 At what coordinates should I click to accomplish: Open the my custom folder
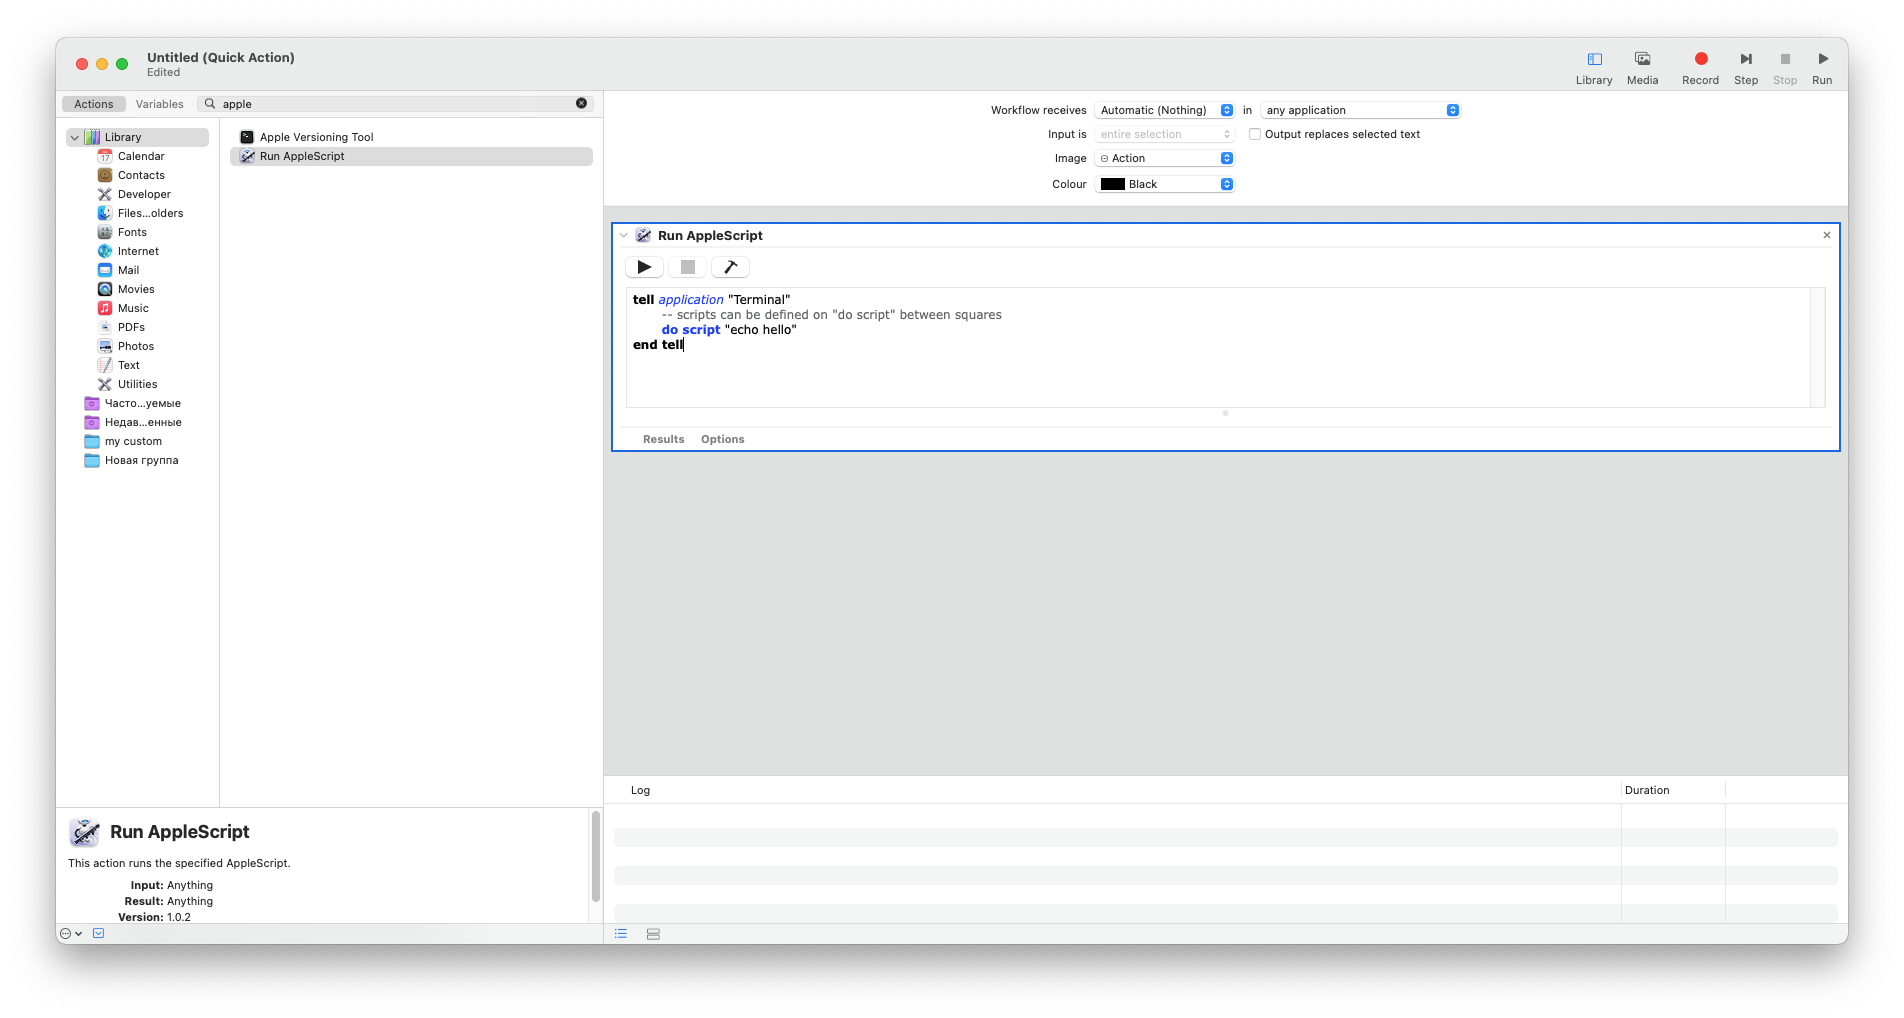[x=133, y=441]
